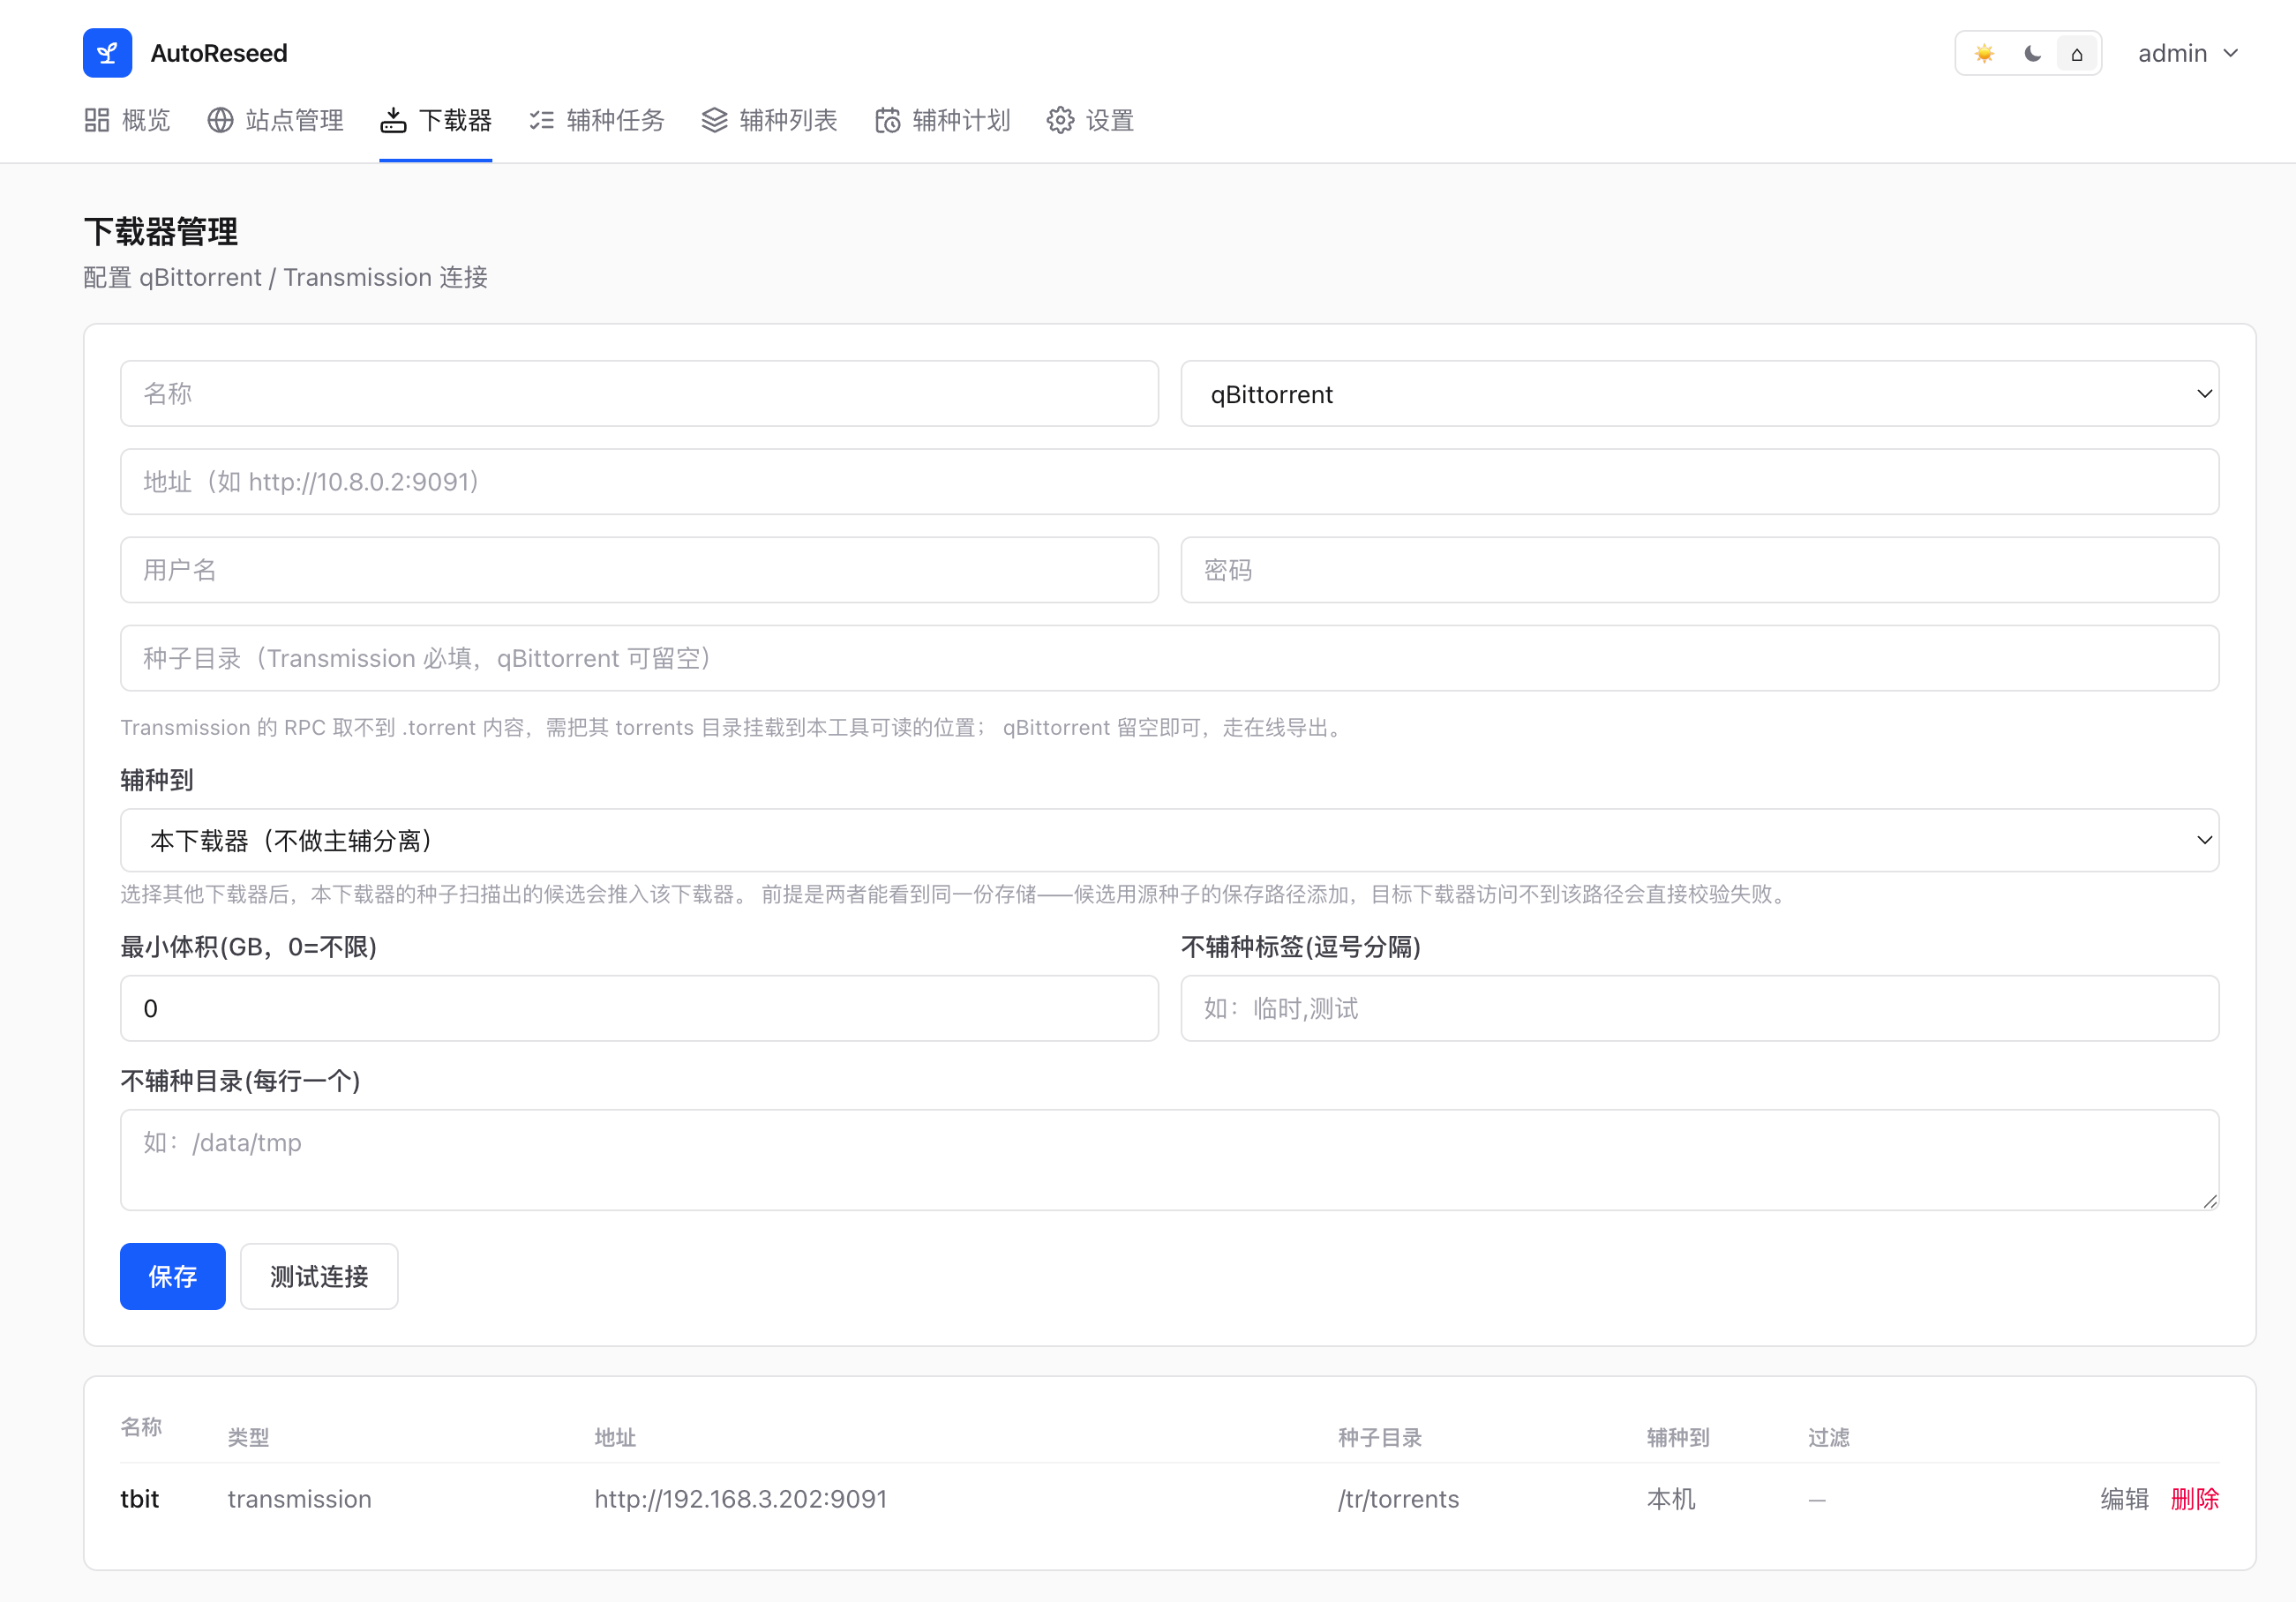The width and height of the screenshot is (2296, 1602).
Task: Click the /tr/torrents directory cell
Action: (1399, 1499)
